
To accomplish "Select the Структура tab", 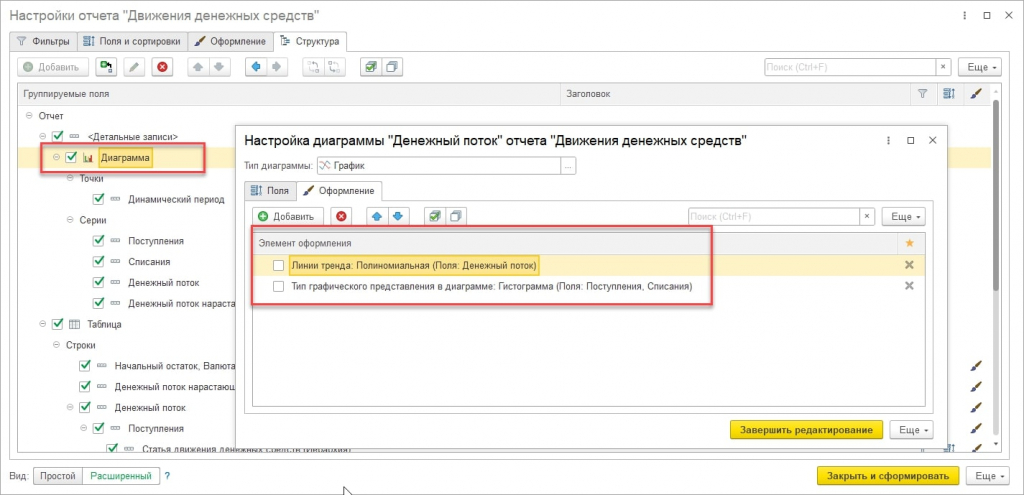I will [x=310, y=41].
